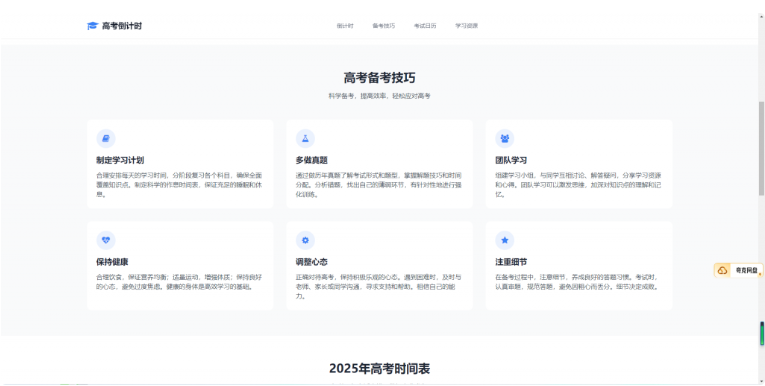Select the 注重细节 card title
The height and width of the screenshot is (386, 765).
[x=511, y=262]
